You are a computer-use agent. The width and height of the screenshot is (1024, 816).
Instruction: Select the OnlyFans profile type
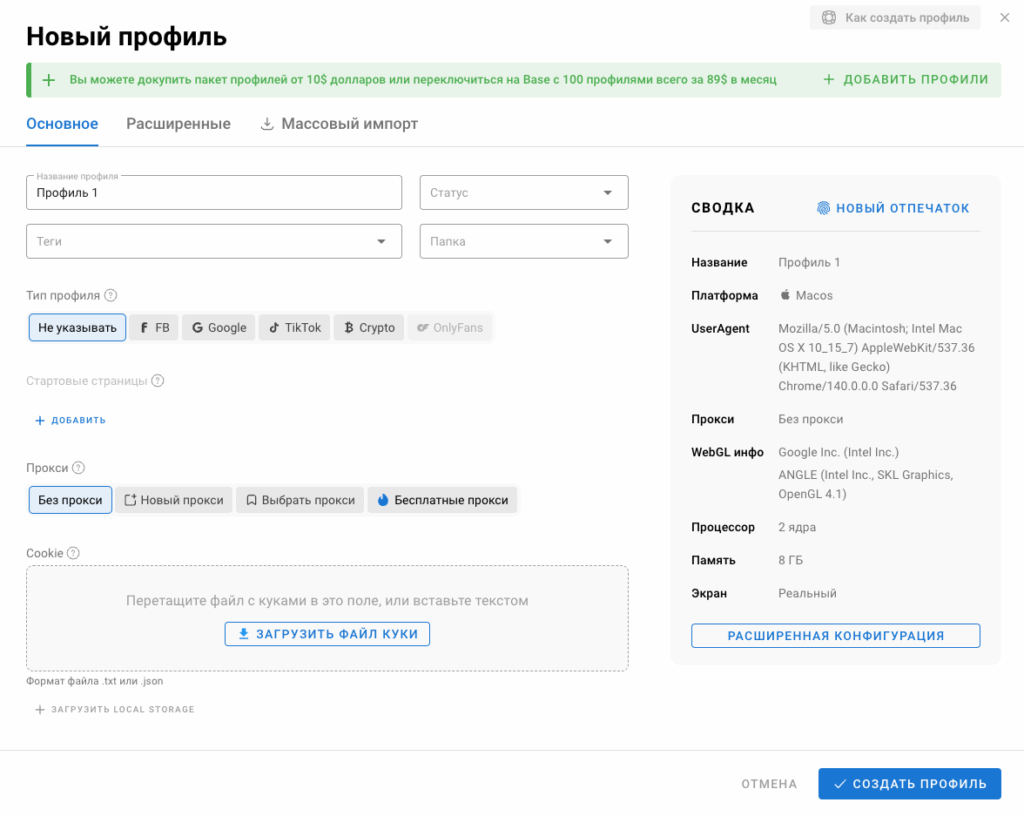(x=449, y=328)
